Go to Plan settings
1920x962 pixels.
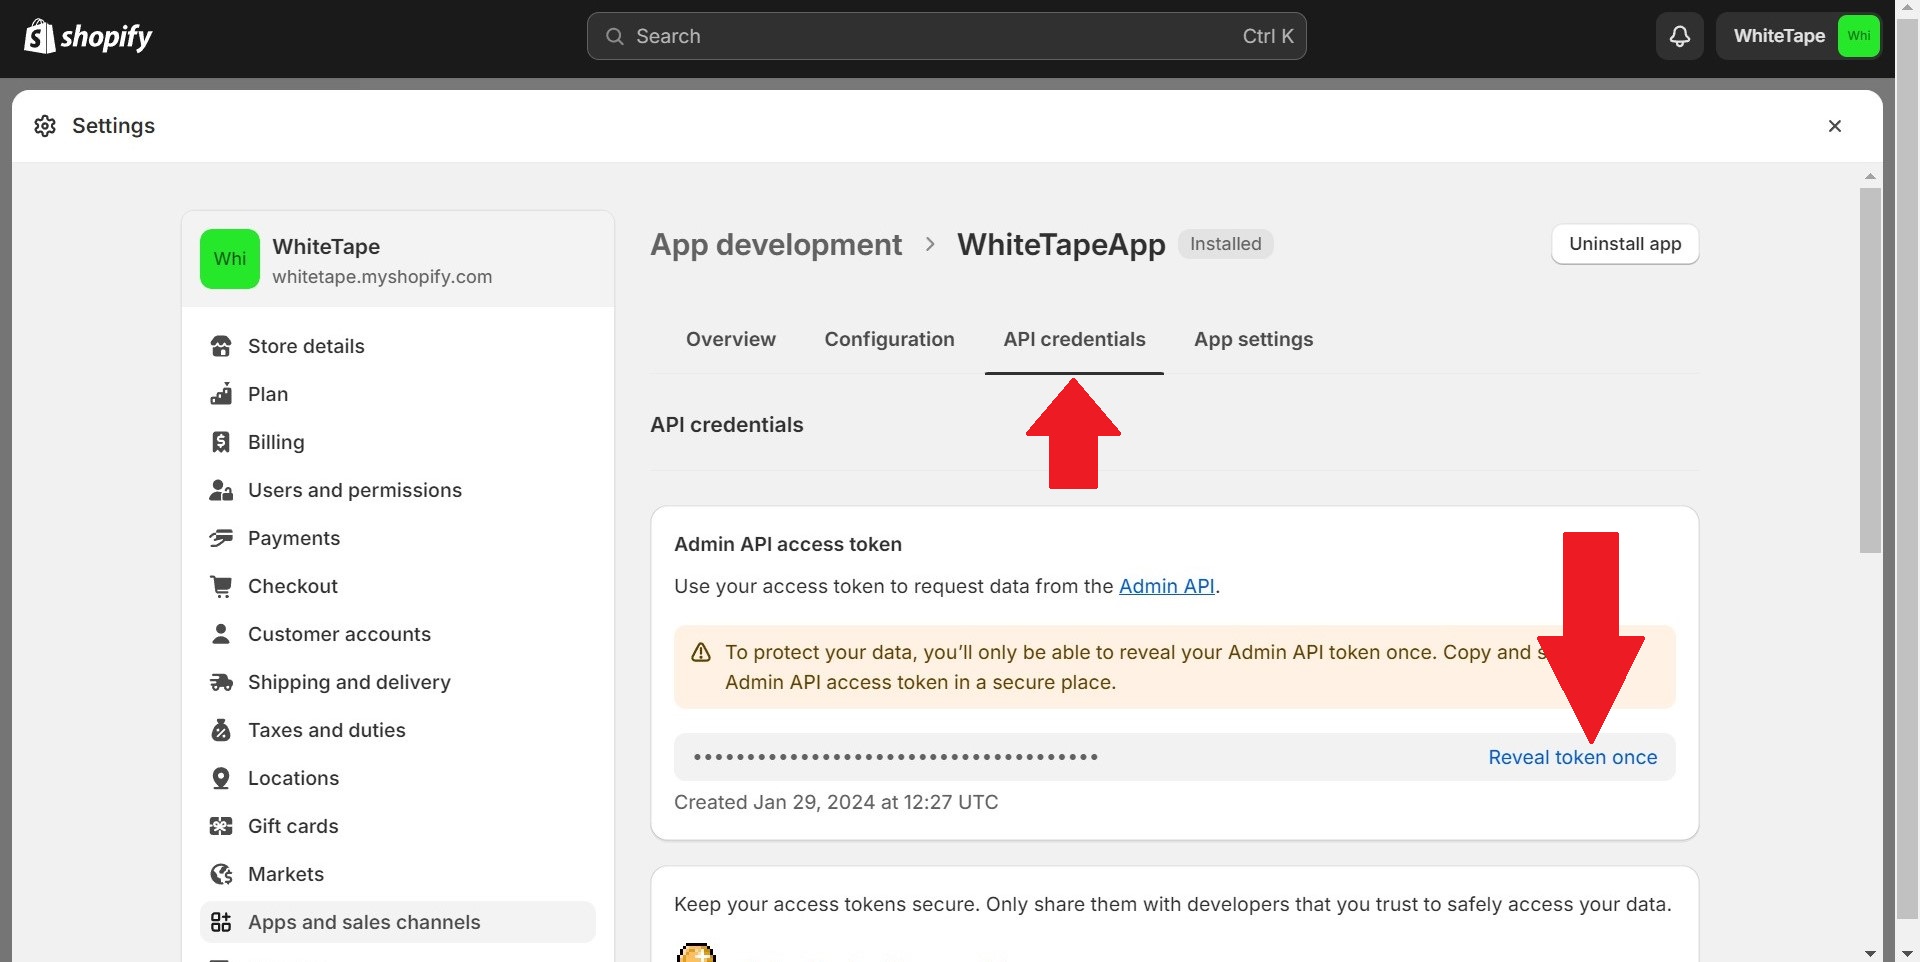[x=398, y=394]
